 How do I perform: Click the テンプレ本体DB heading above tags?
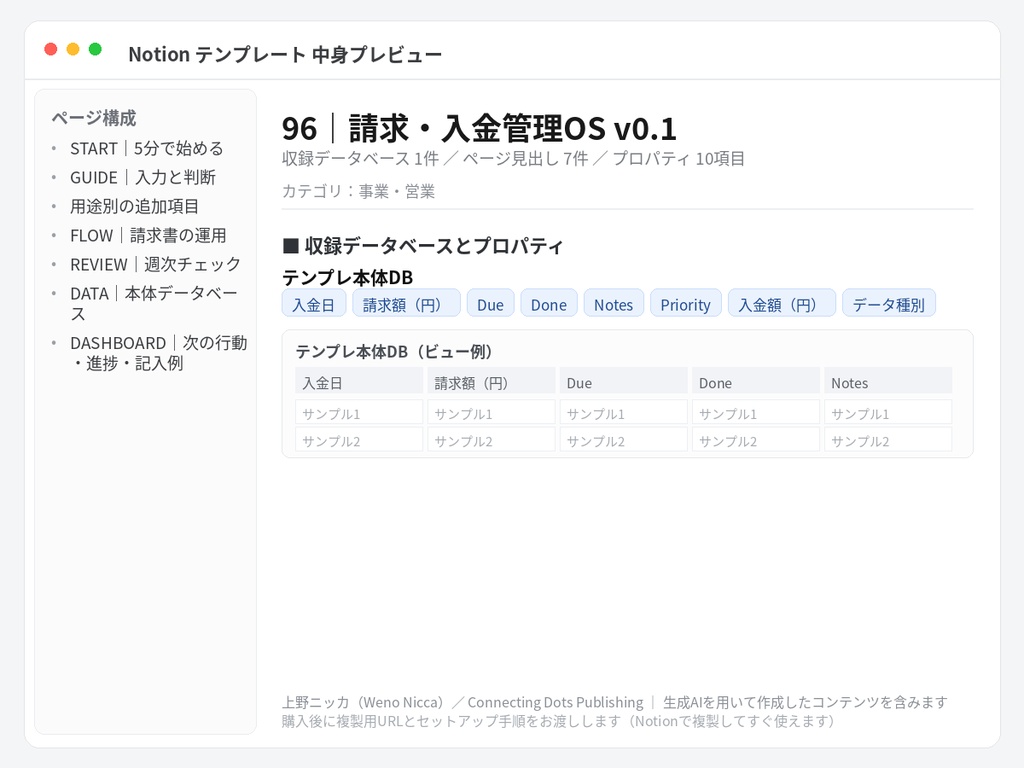click(x=347, y=278)
